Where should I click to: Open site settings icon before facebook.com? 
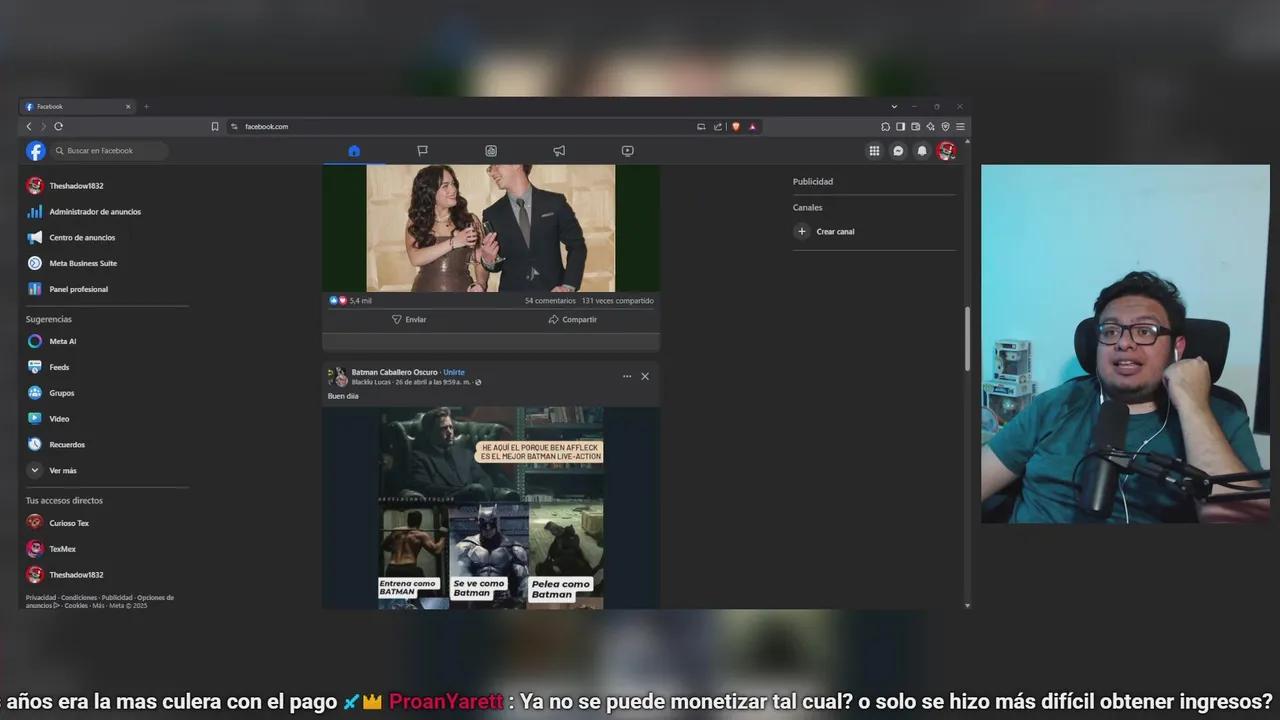pos(234,126)
